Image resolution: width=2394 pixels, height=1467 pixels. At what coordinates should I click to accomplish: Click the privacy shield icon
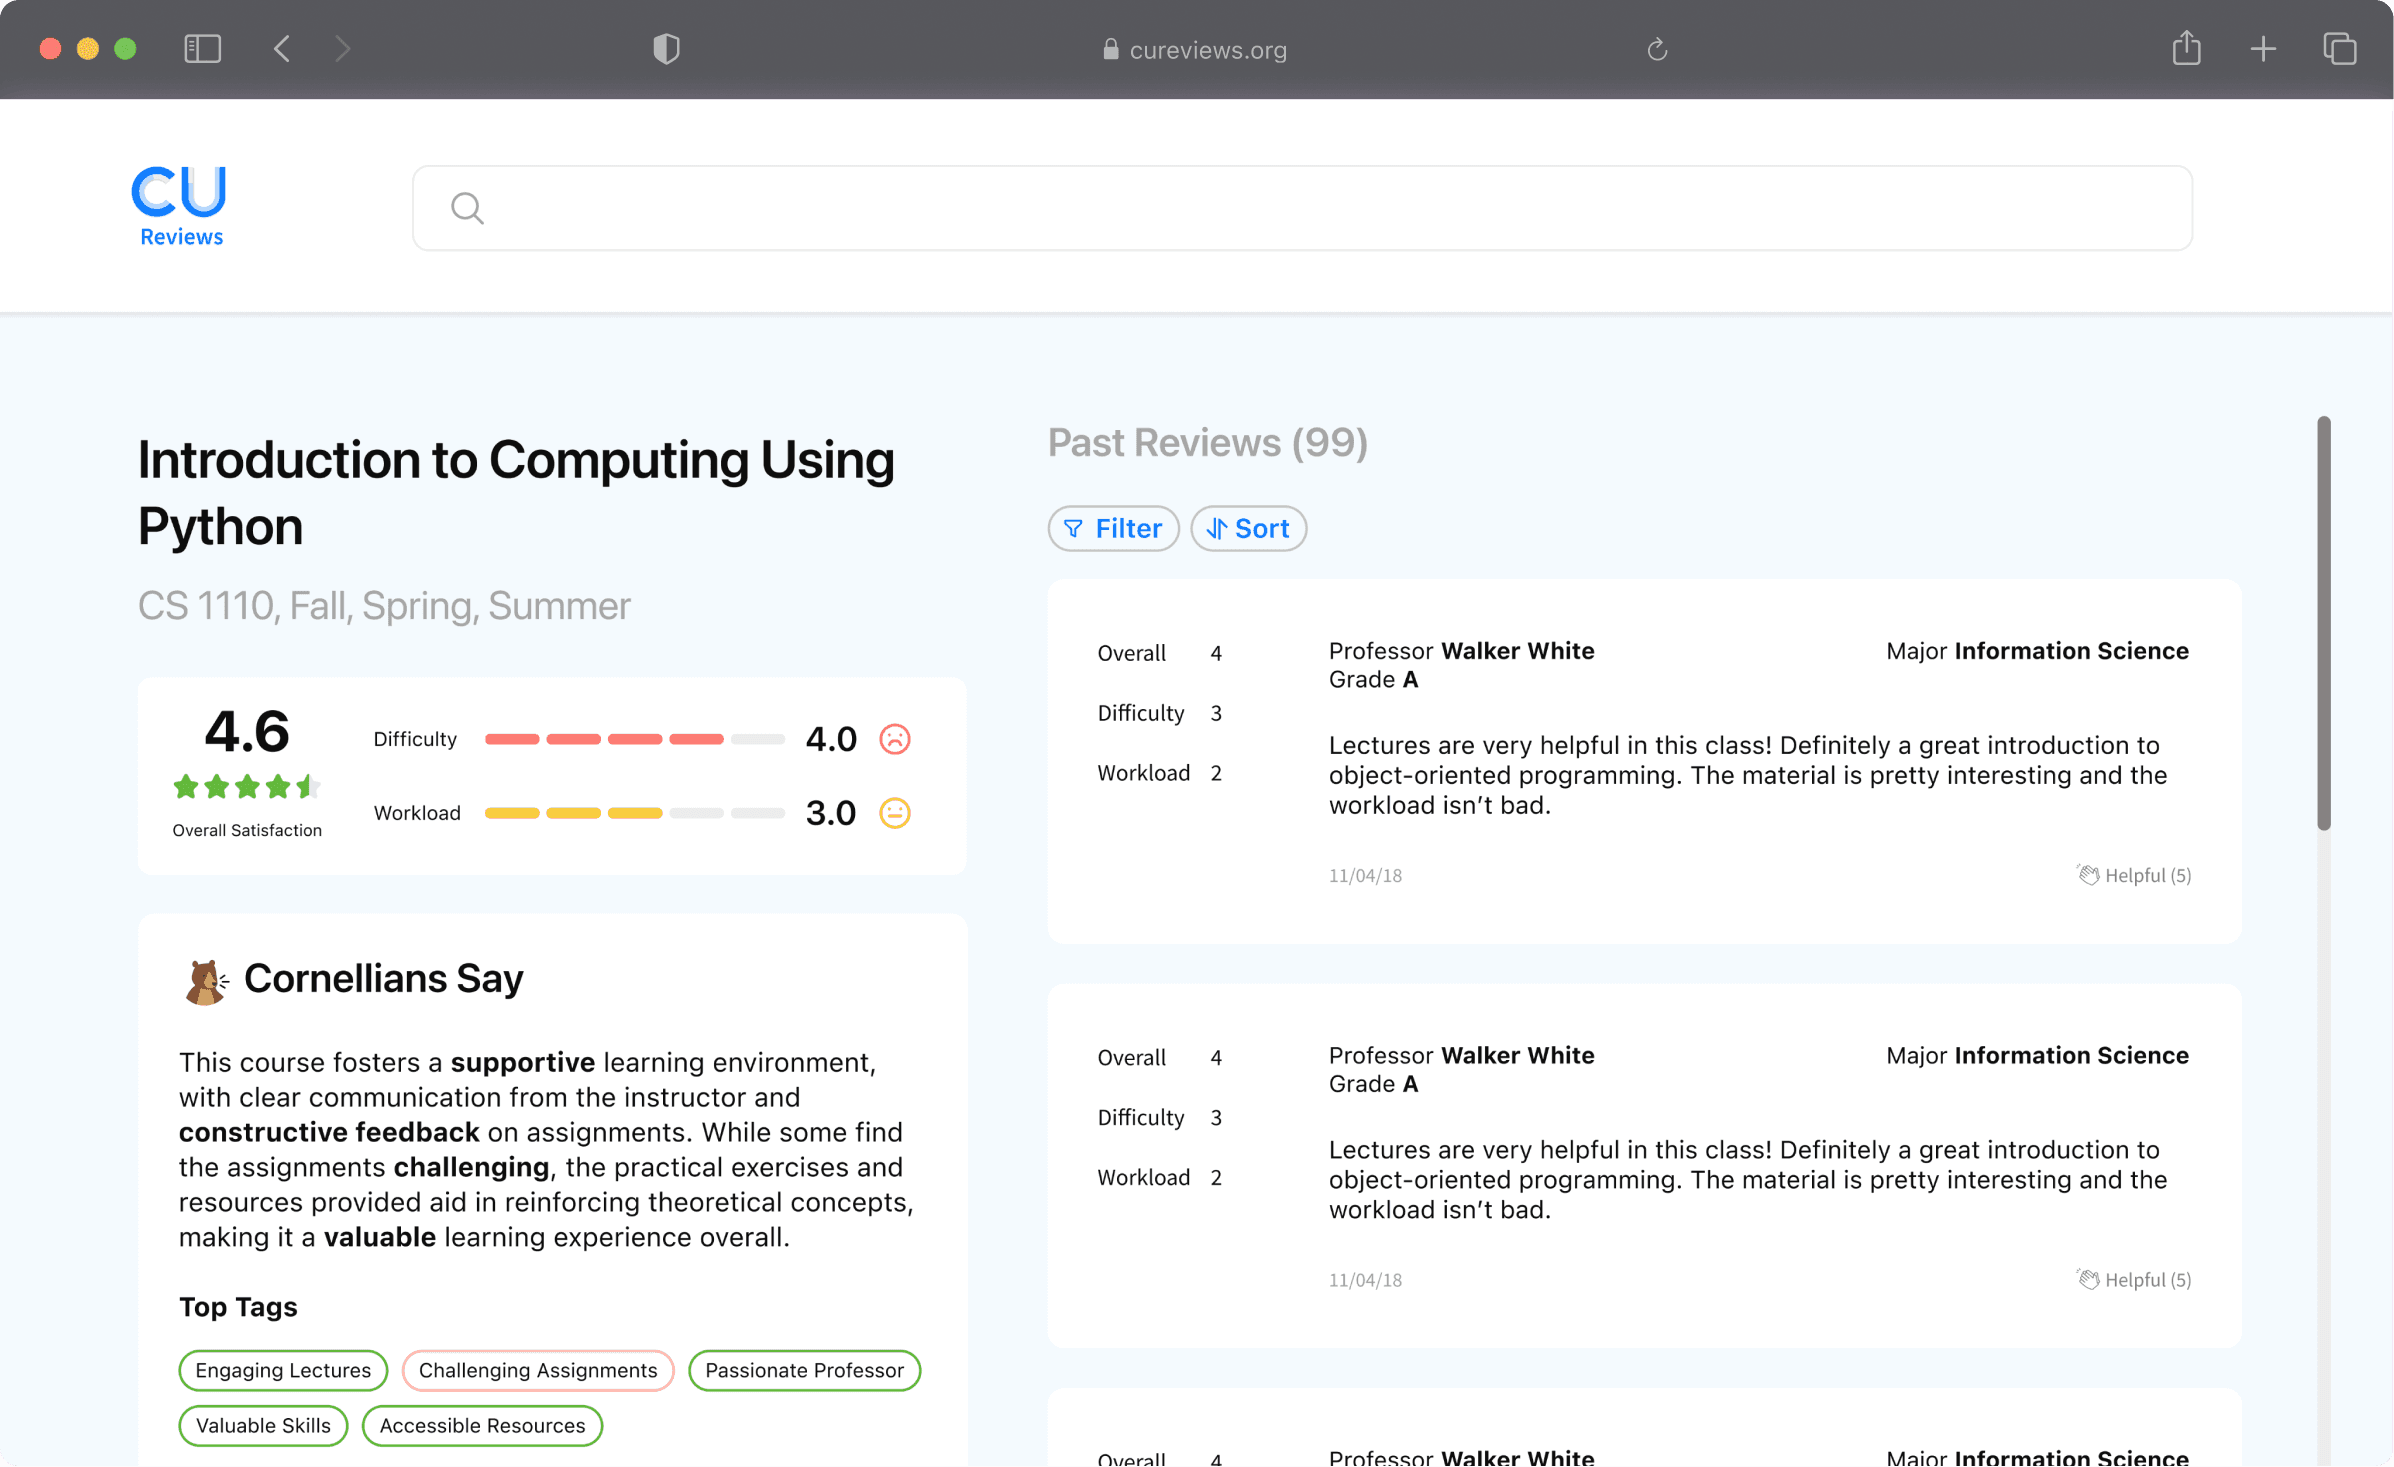click(x=666, y=49)
